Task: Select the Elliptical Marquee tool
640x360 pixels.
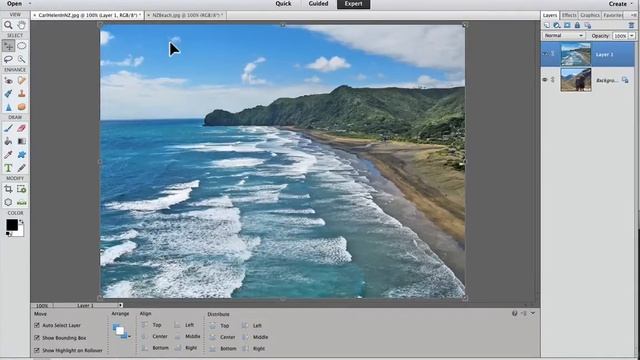Action: (x=22, y=46)
